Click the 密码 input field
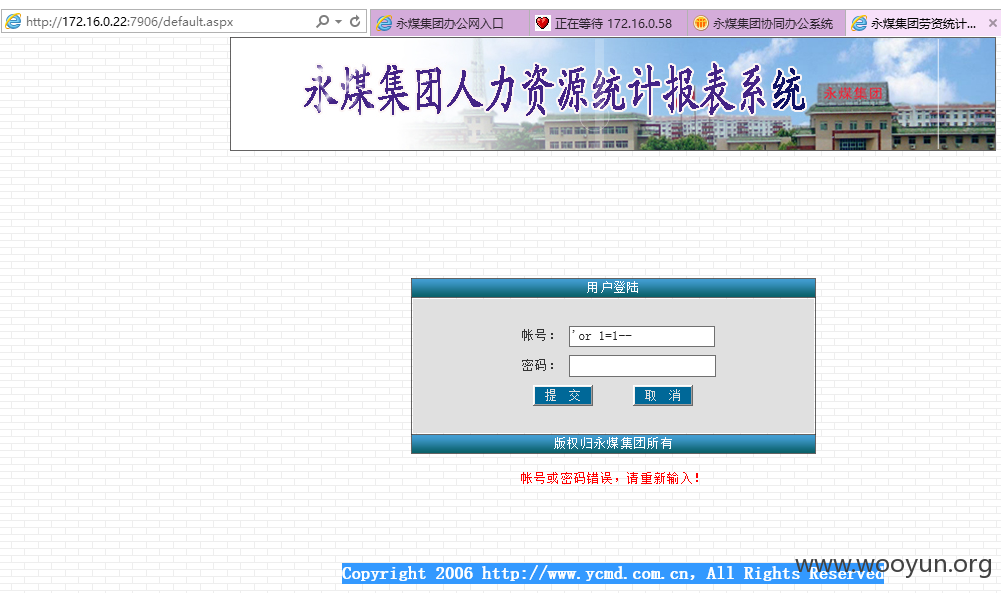 tap(642, 366)
